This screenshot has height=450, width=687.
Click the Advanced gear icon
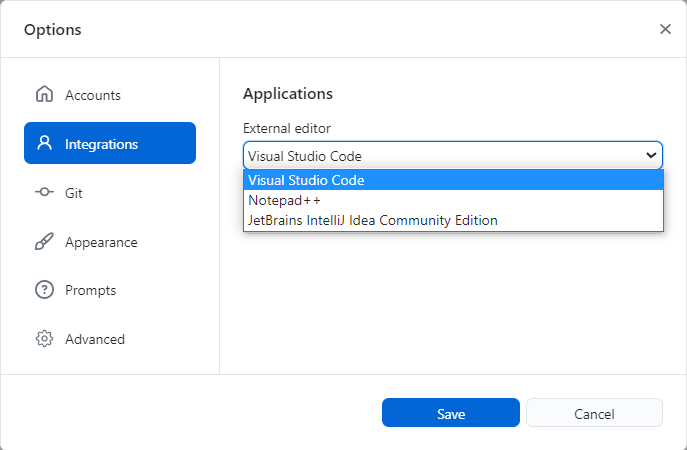[44, 339]
